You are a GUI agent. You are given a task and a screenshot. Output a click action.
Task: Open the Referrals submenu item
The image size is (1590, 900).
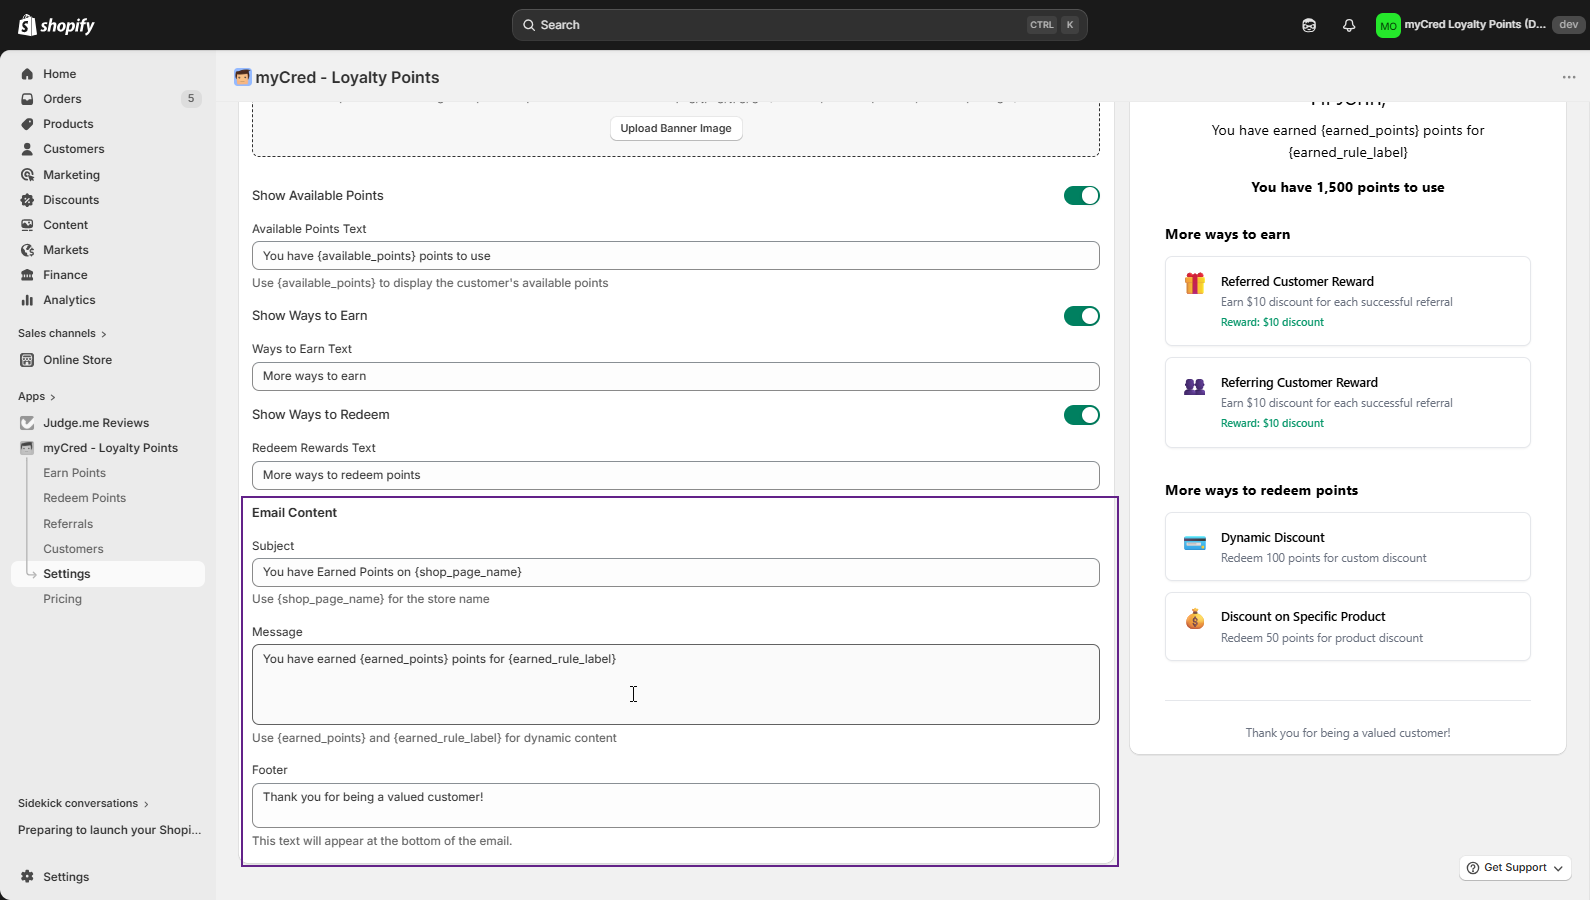[x=68, y=524]
